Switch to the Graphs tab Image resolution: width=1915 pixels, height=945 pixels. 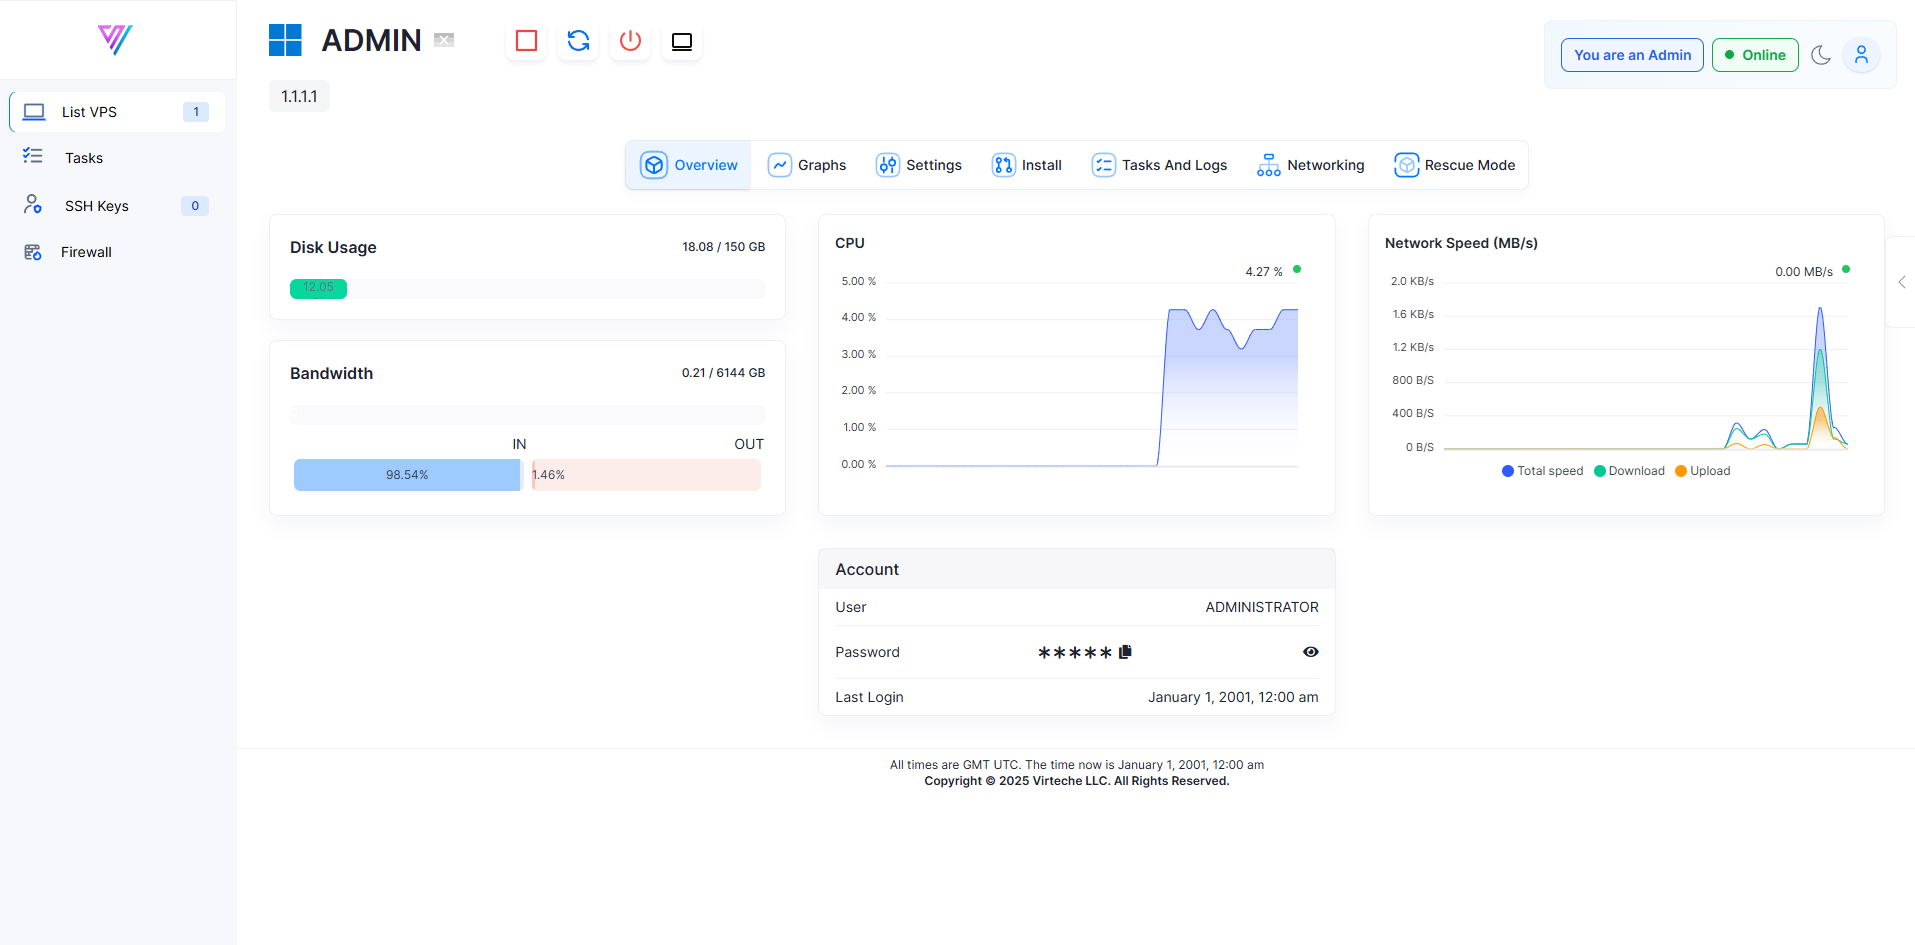[x=807, y=165]
